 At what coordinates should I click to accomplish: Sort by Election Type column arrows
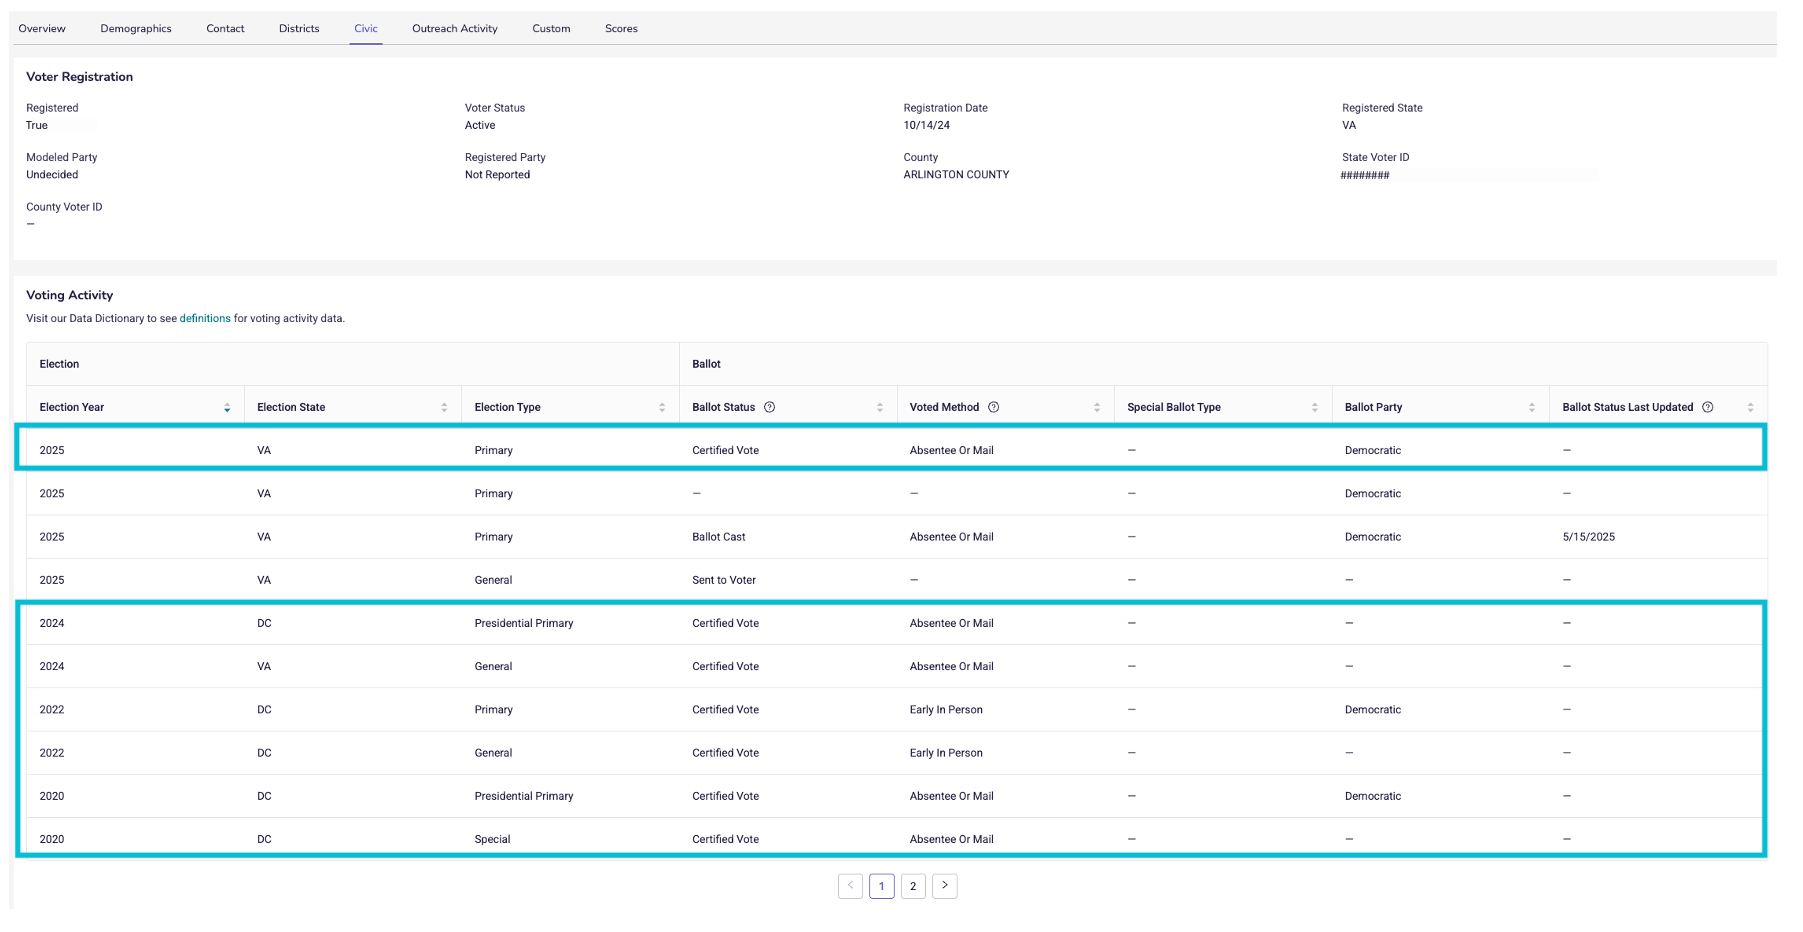coord(662,407)
